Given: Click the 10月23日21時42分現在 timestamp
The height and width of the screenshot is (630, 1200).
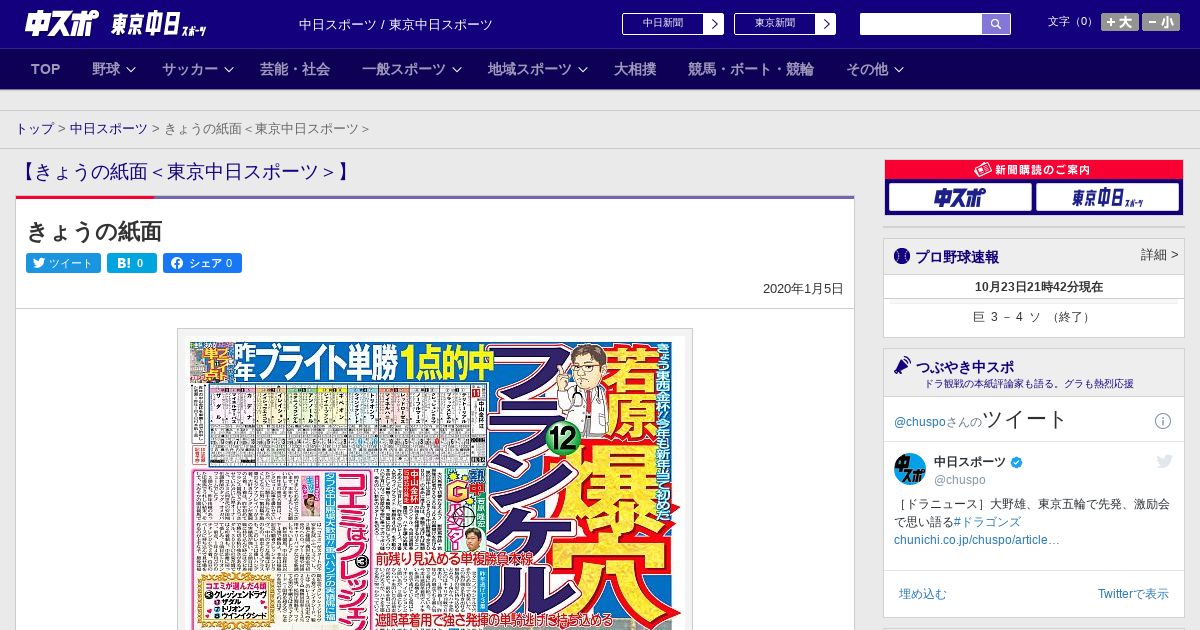Looking at the screenshot, I should [x=1039, y=287].
